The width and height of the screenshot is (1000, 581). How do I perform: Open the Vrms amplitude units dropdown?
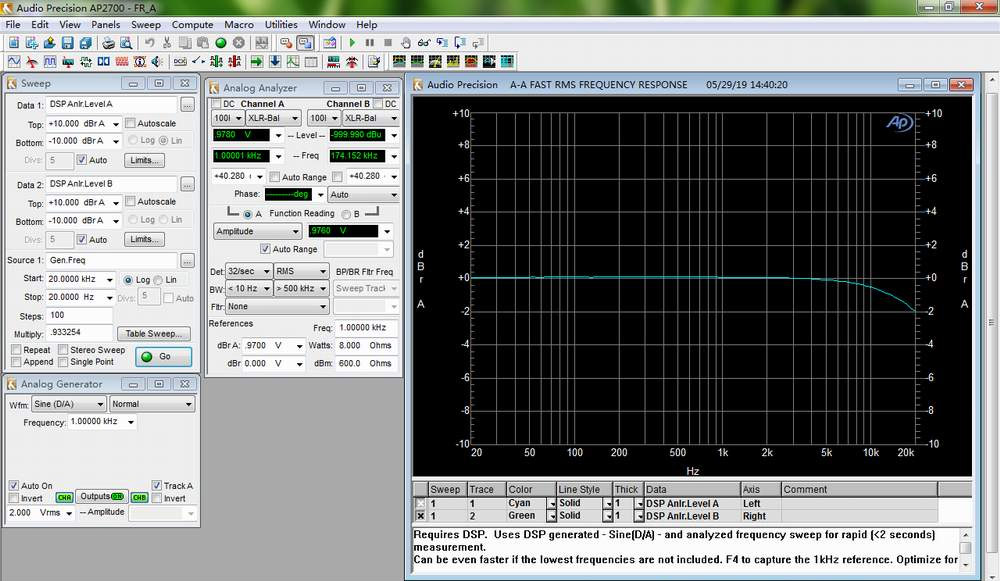click(69, 513)
